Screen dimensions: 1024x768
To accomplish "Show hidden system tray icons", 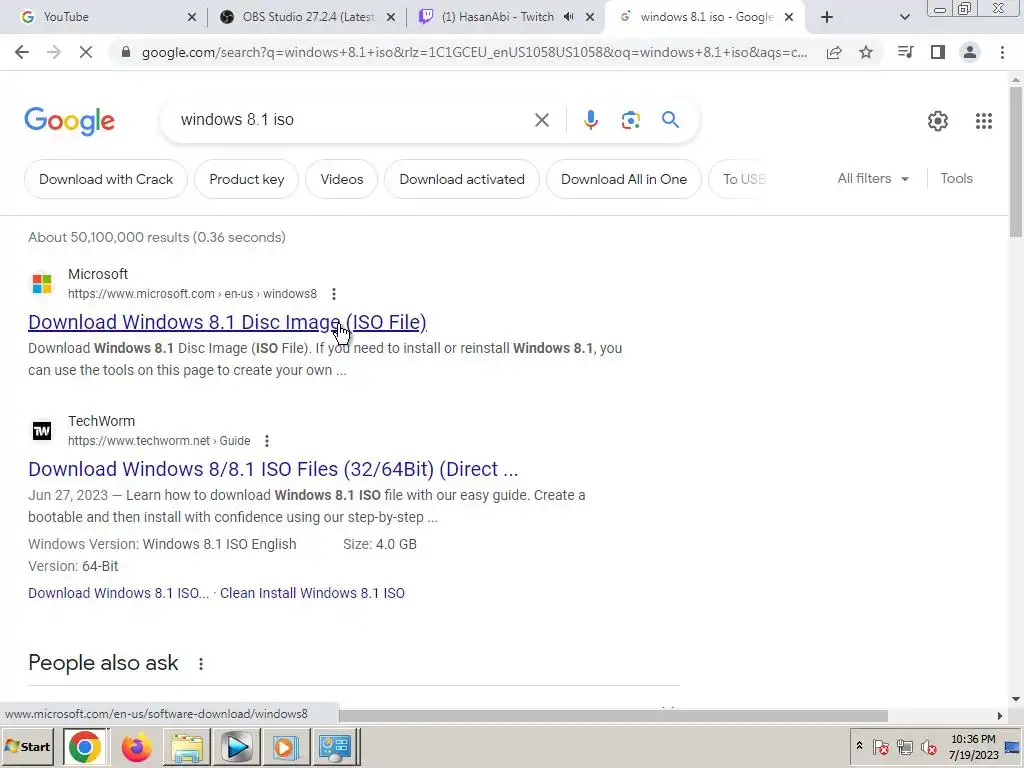I will pos(859,746).
